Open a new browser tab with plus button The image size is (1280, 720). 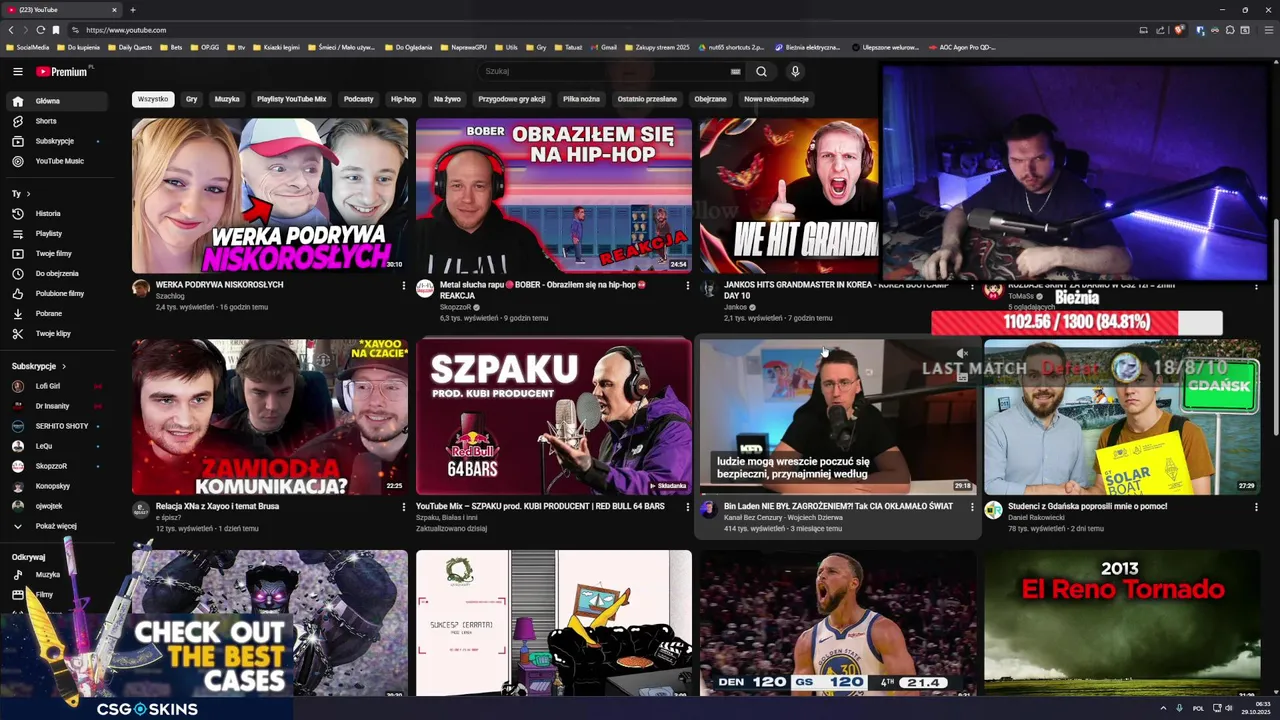tap(132, 10)
